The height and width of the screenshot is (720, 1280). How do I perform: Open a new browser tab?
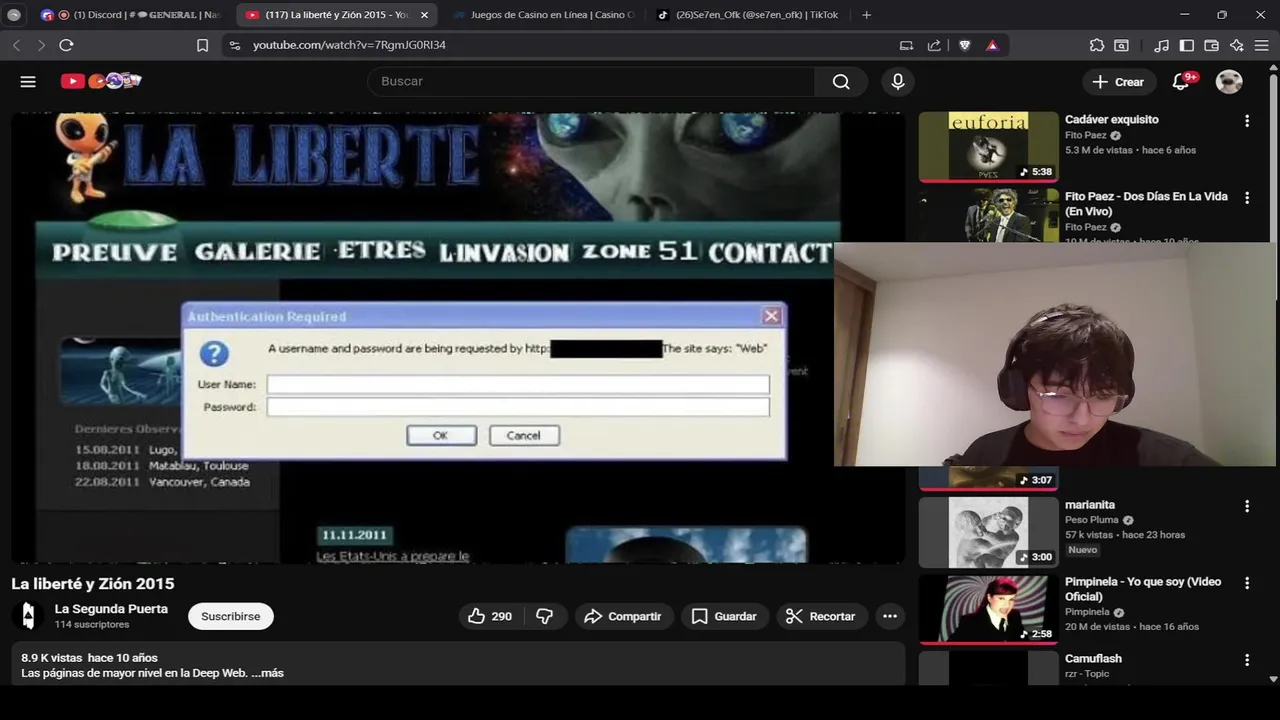pyautogui.click(x=866, y=15)
